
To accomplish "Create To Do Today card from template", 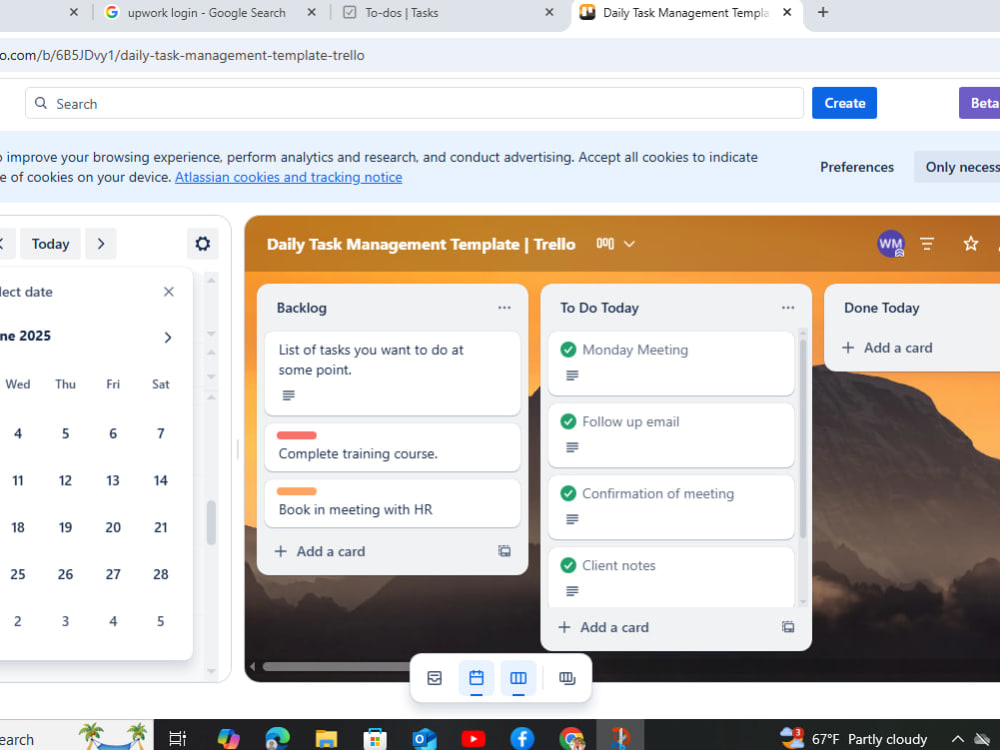I will [x=788, y=628].
